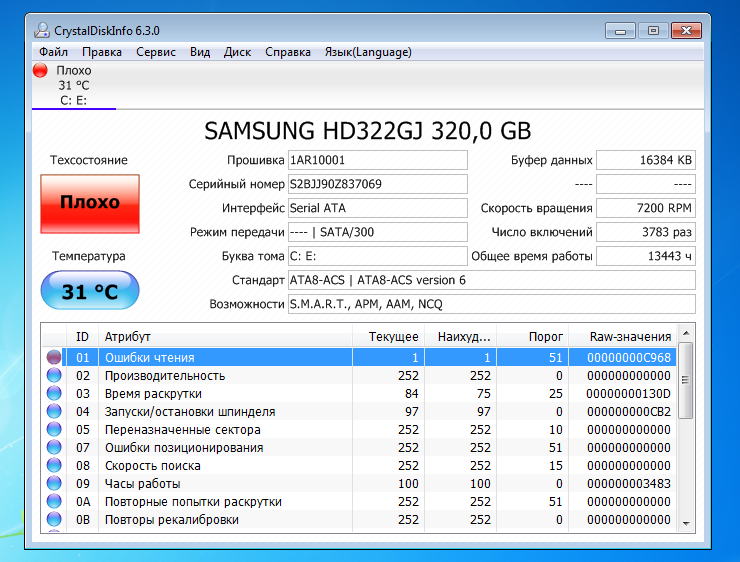Click blue orb for 07 Ошибки позиционирования
The width and height of the screenshot is (740, 562).
coord(54,447)
